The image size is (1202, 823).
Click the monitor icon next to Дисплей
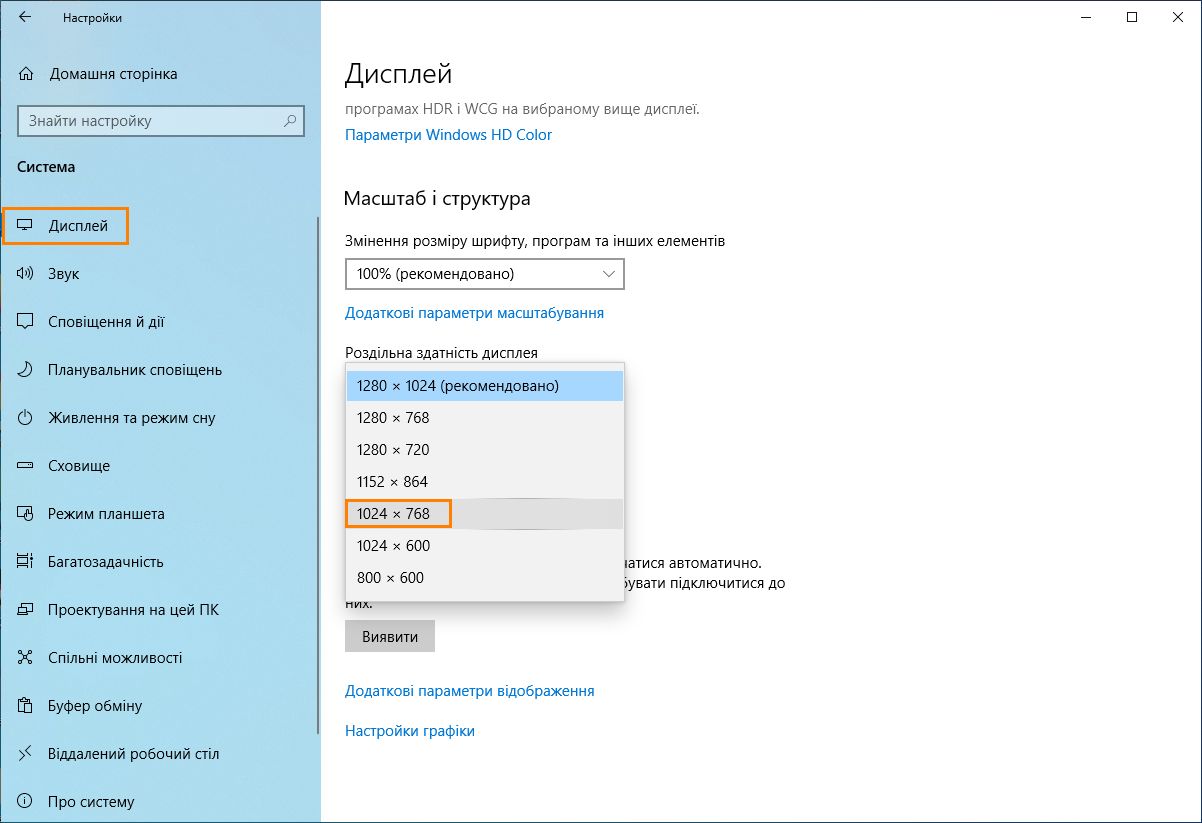pos(26,226)
